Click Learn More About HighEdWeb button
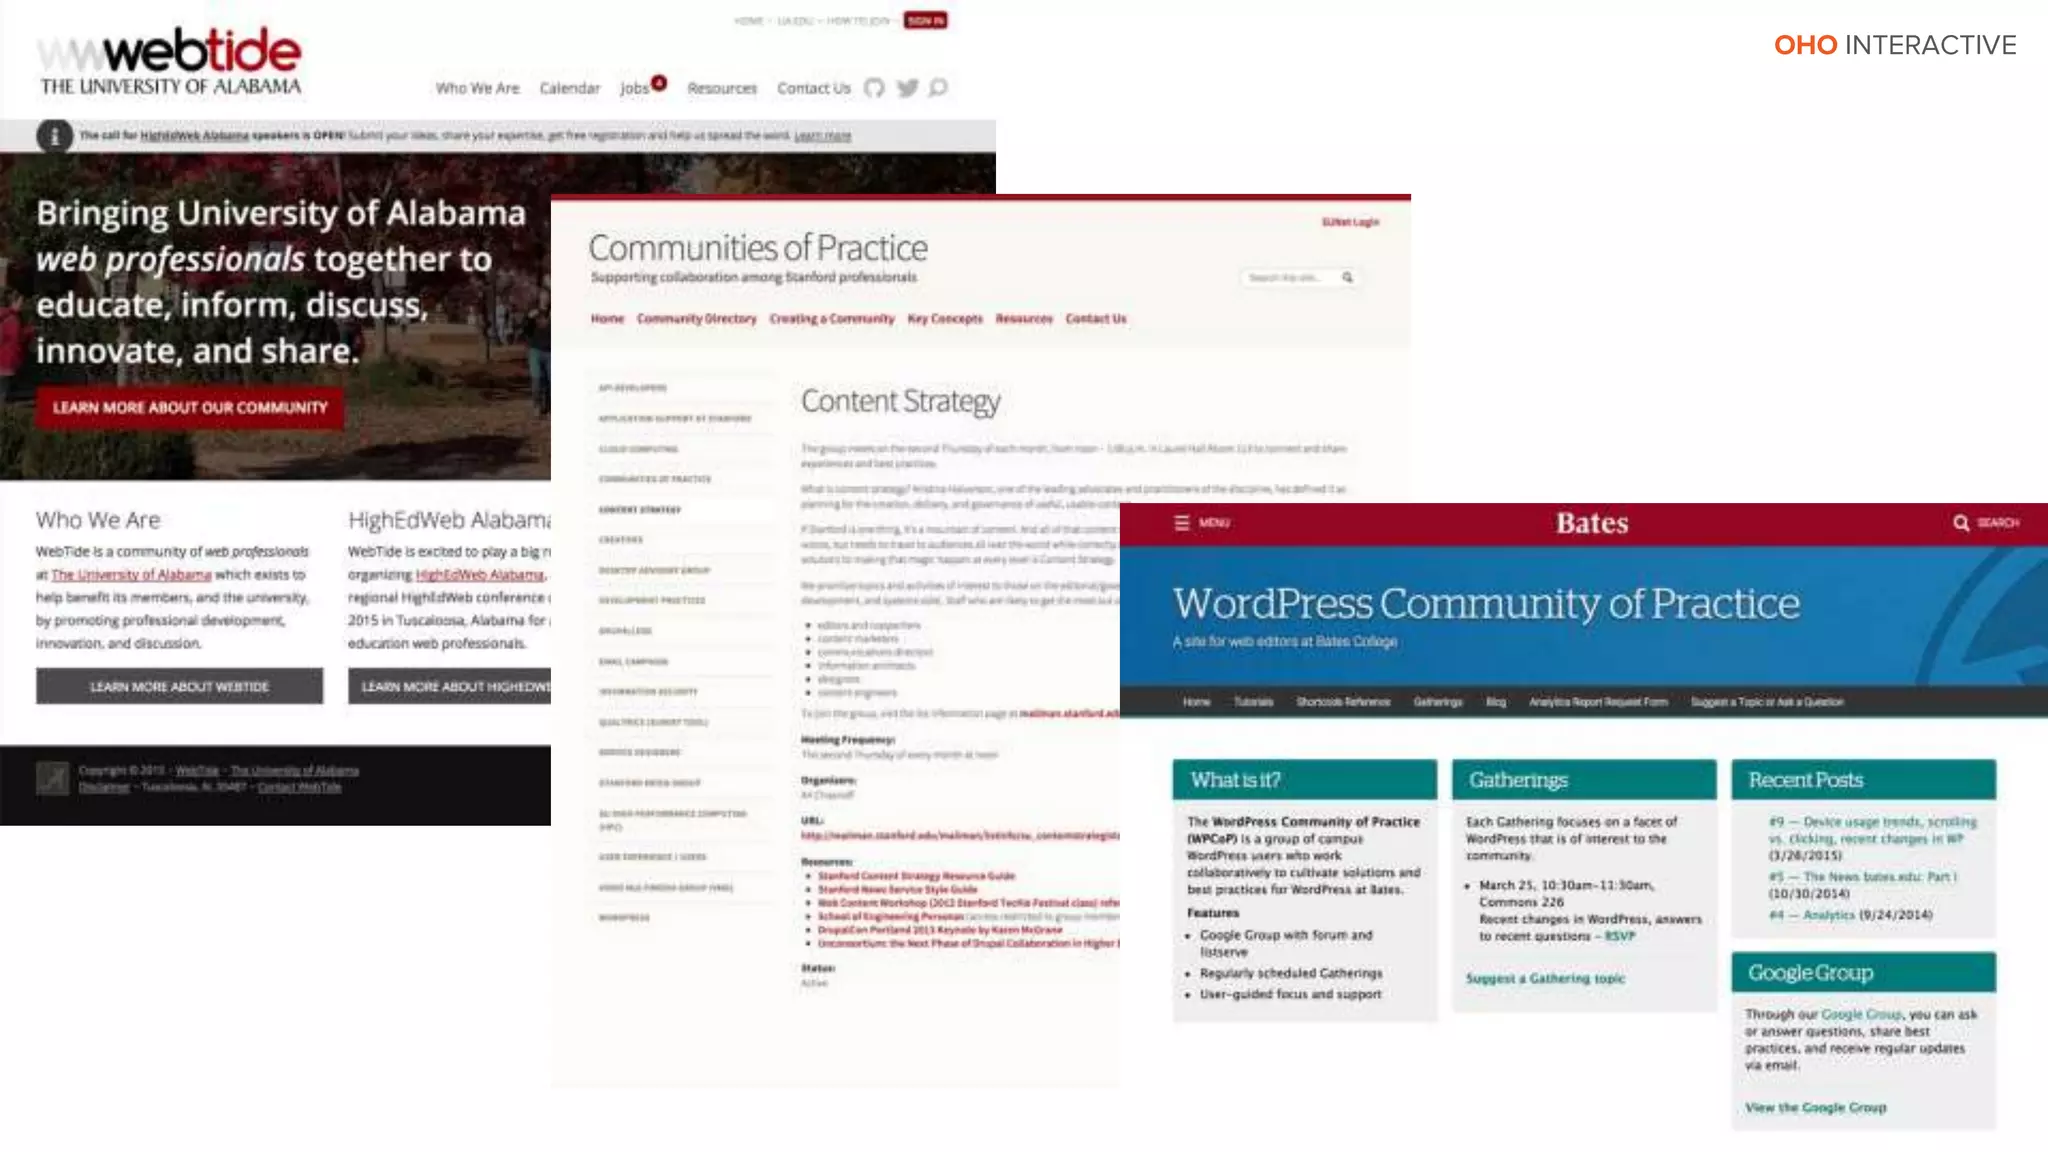Viewport: 2048px width, 1152px height. pyautogui.click(x=450, y=686)
